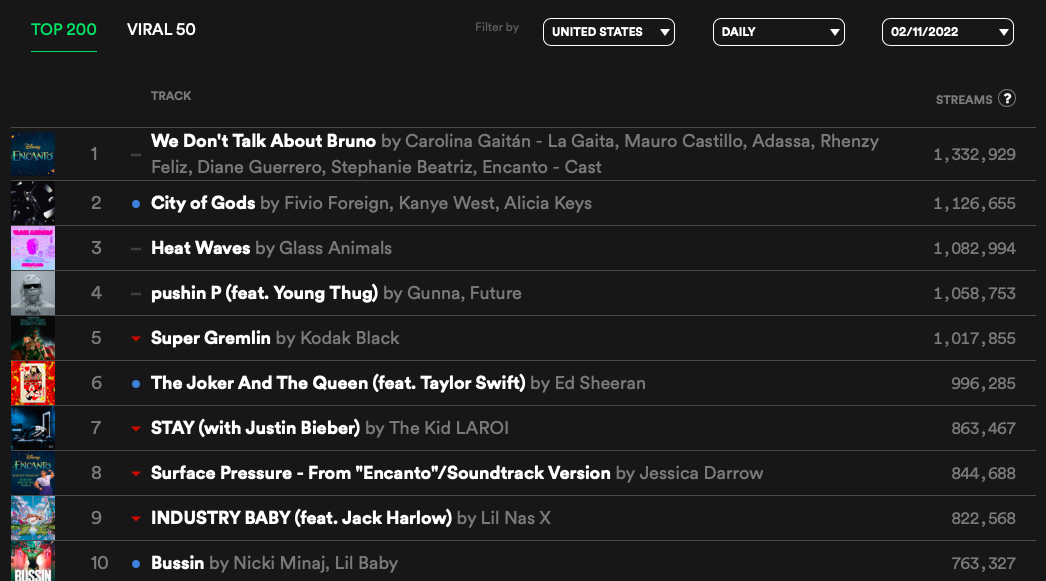Viewport: 1046px width, 581px height.
Task: Select the Surface Pressure track title
Action: pyautogui.click(x=380, y=473)
